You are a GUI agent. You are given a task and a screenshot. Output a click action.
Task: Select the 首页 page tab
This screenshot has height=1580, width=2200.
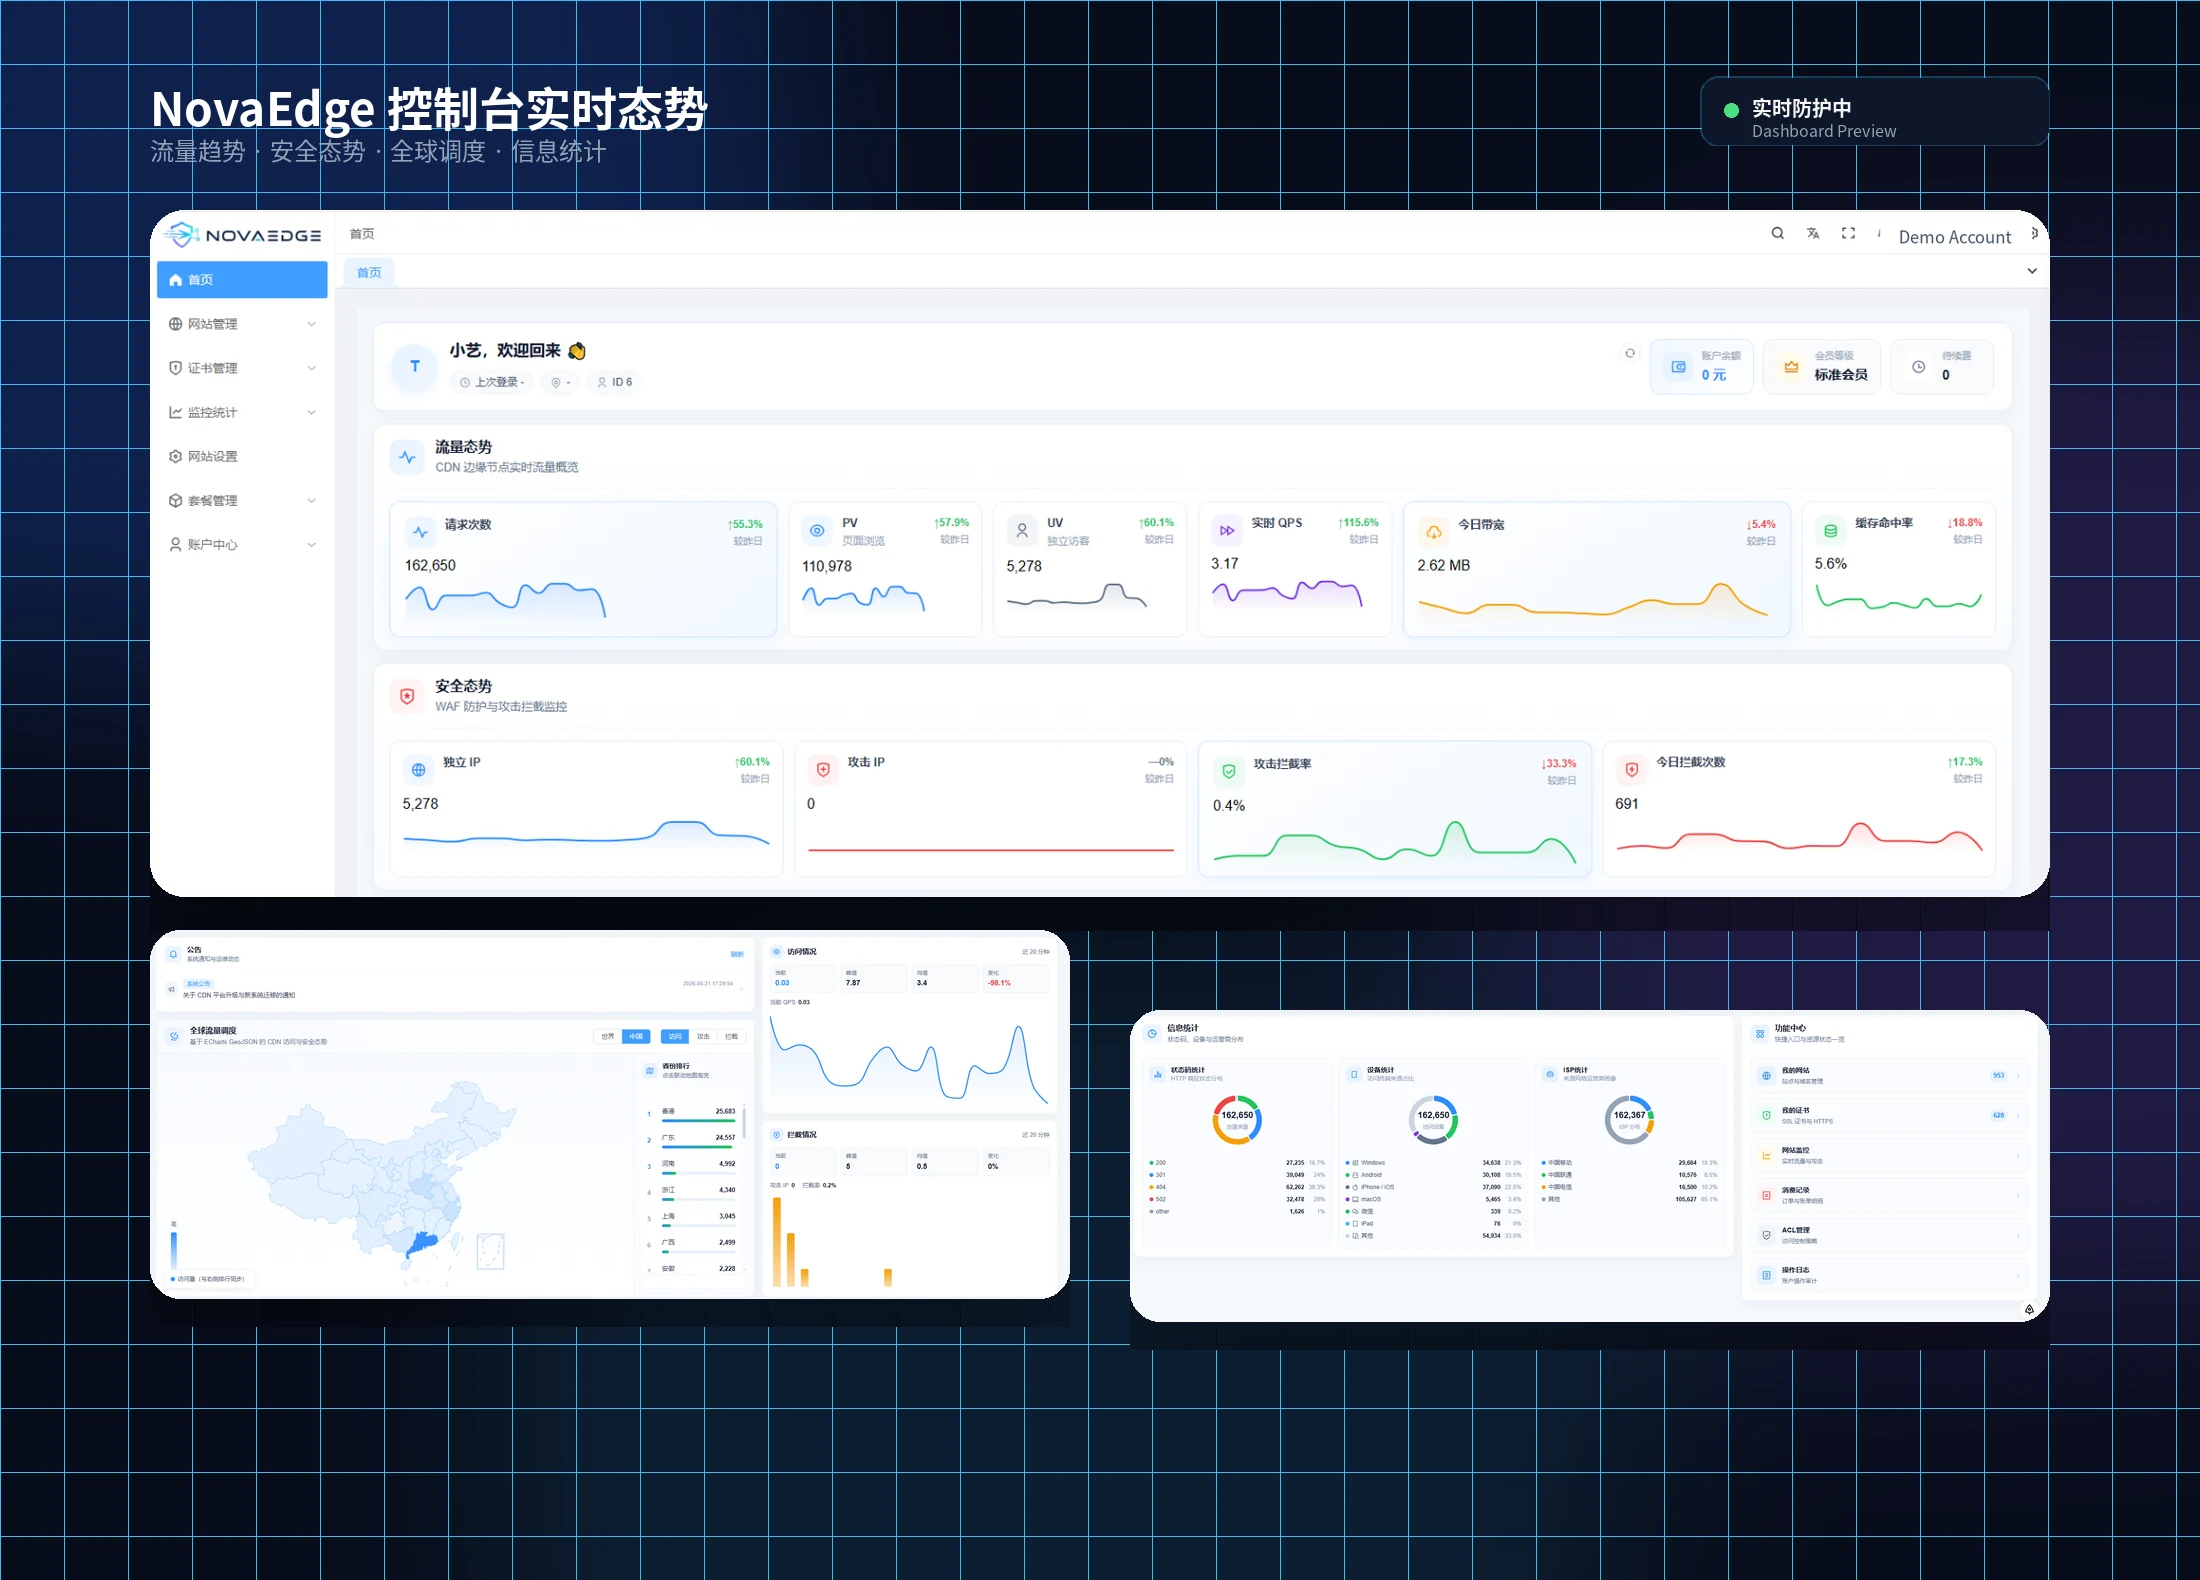(369, 272)
